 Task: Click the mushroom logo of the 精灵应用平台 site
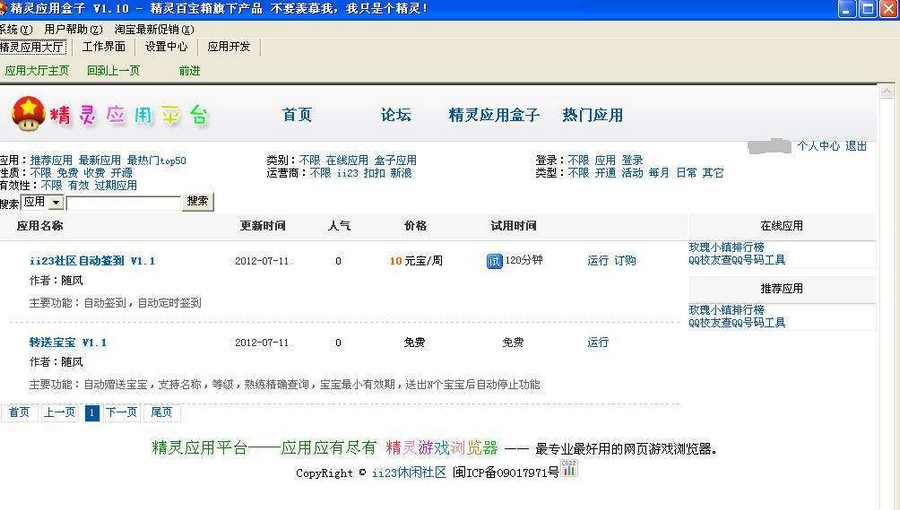[x=28, y=113]
